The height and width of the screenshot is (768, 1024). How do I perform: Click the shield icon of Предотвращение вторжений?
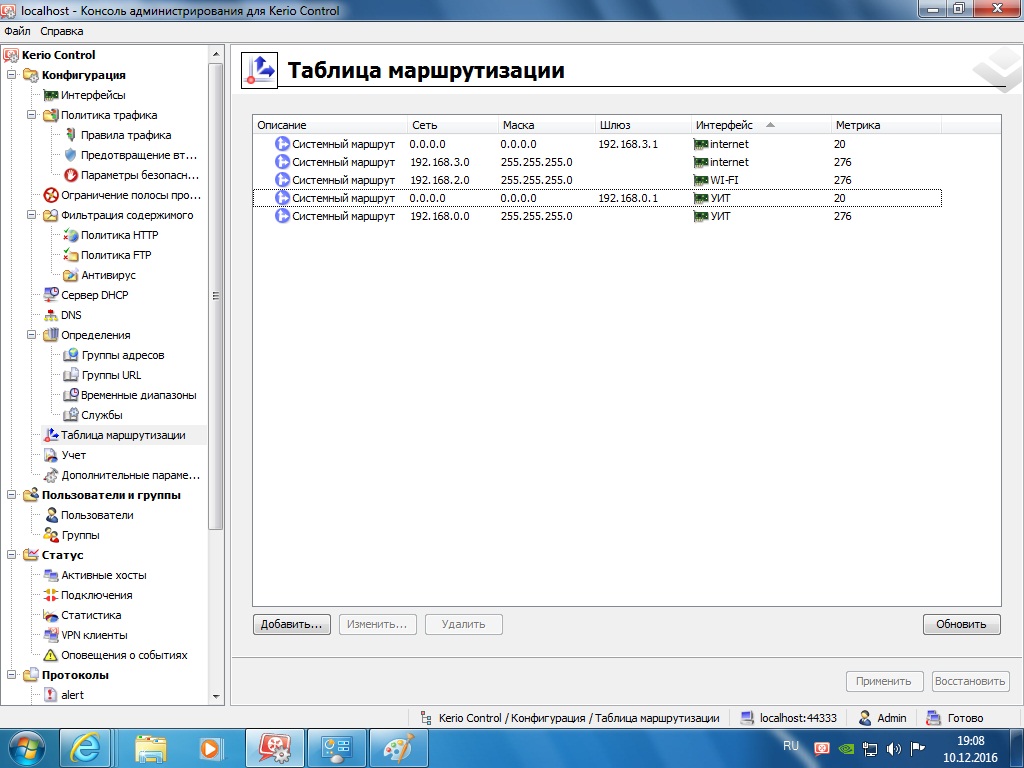pyautogui.click(x=71, y=155)
